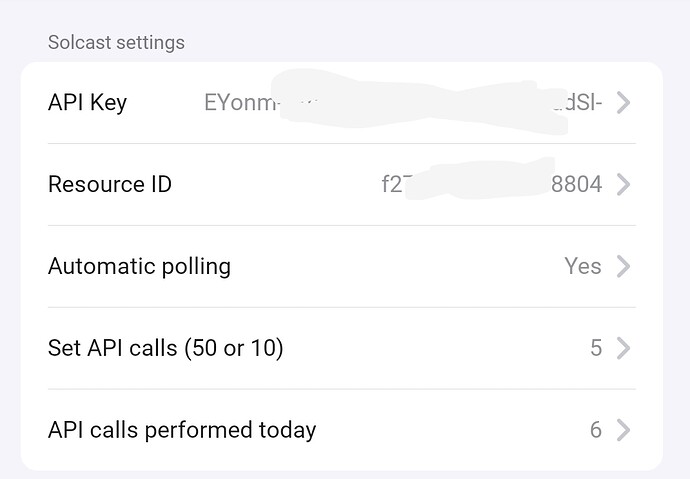The width and height of the screenshot is (690, 479).
Task: Click the Resource ID starting text 'f2'
Action: point(392,185)
